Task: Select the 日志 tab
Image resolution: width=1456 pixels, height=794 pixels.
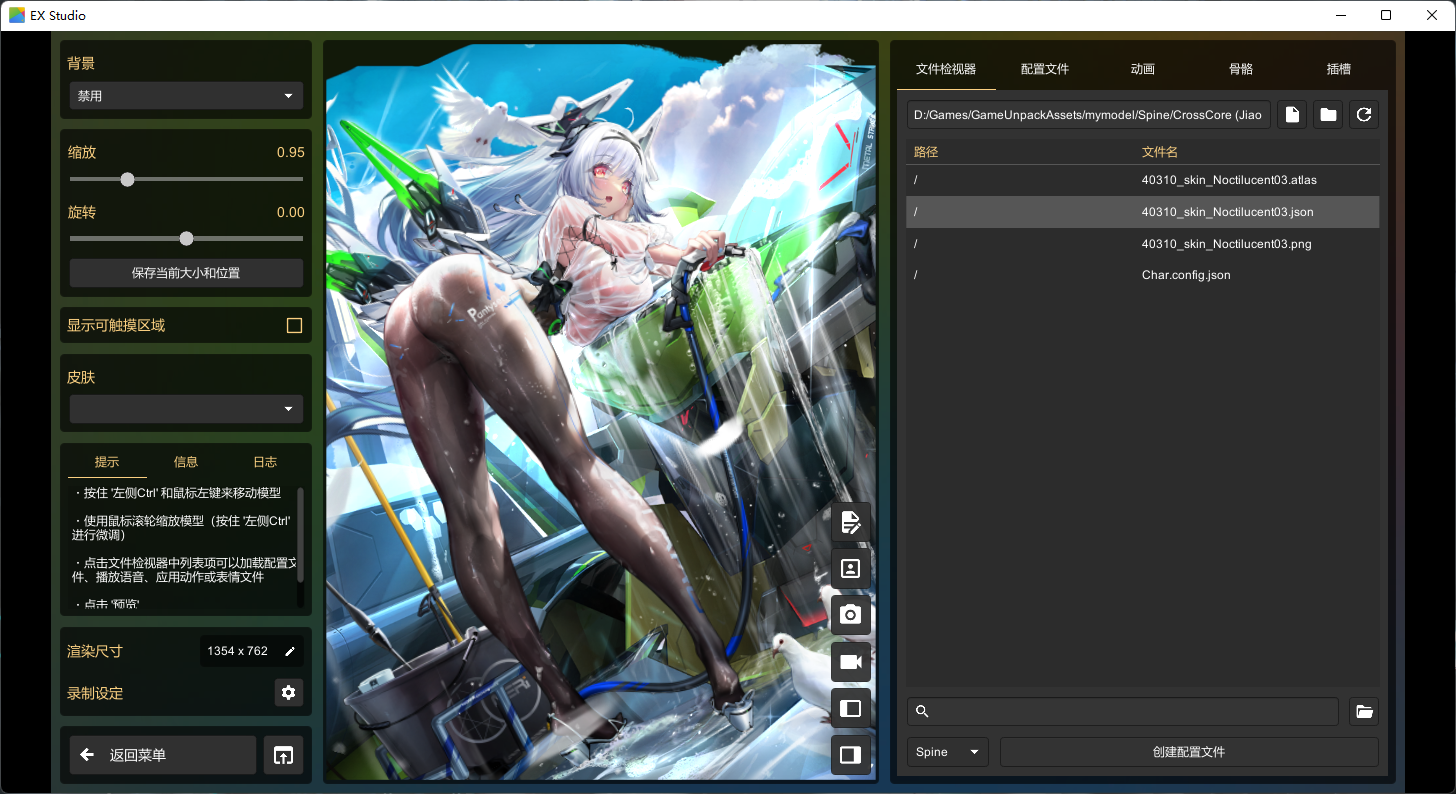Action: click(x=265, y=462)
